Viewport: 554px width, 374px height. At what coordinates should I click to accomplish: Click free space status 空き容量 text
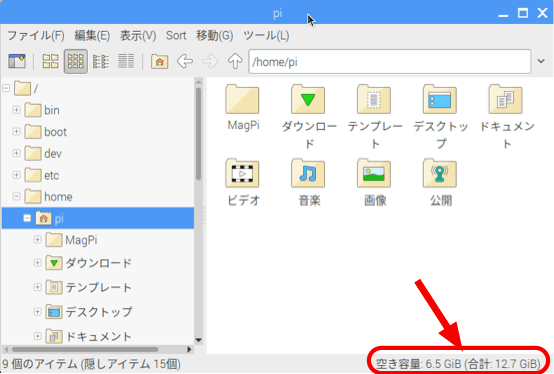pyautogui.click(x=458, y=364)
